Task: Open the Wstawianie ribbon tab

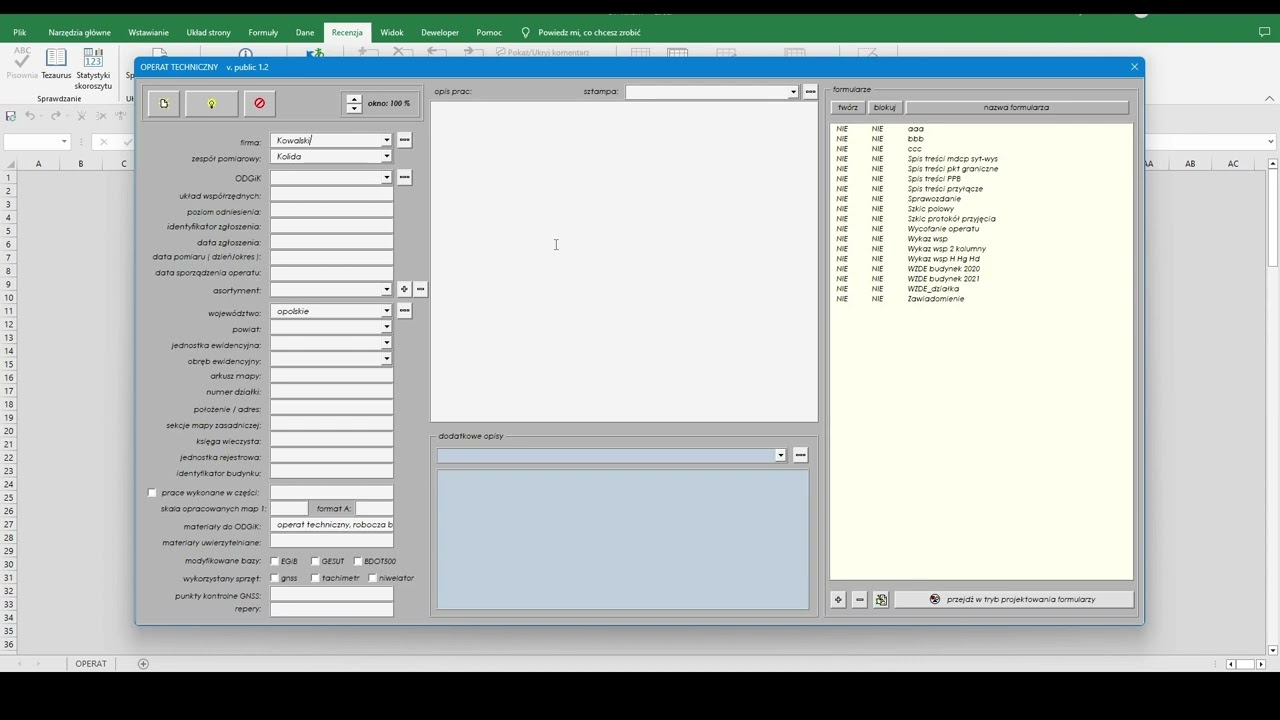Action: 149,32
